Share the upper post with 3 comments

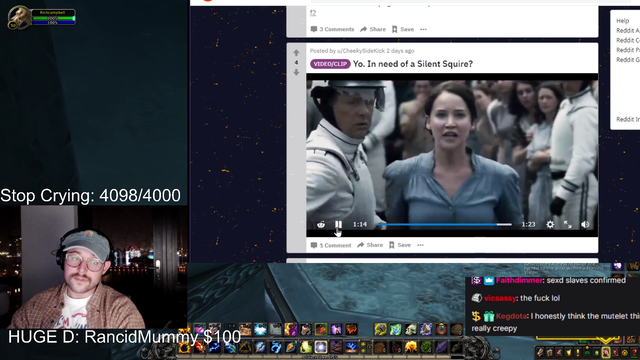(x=373, y=29)
